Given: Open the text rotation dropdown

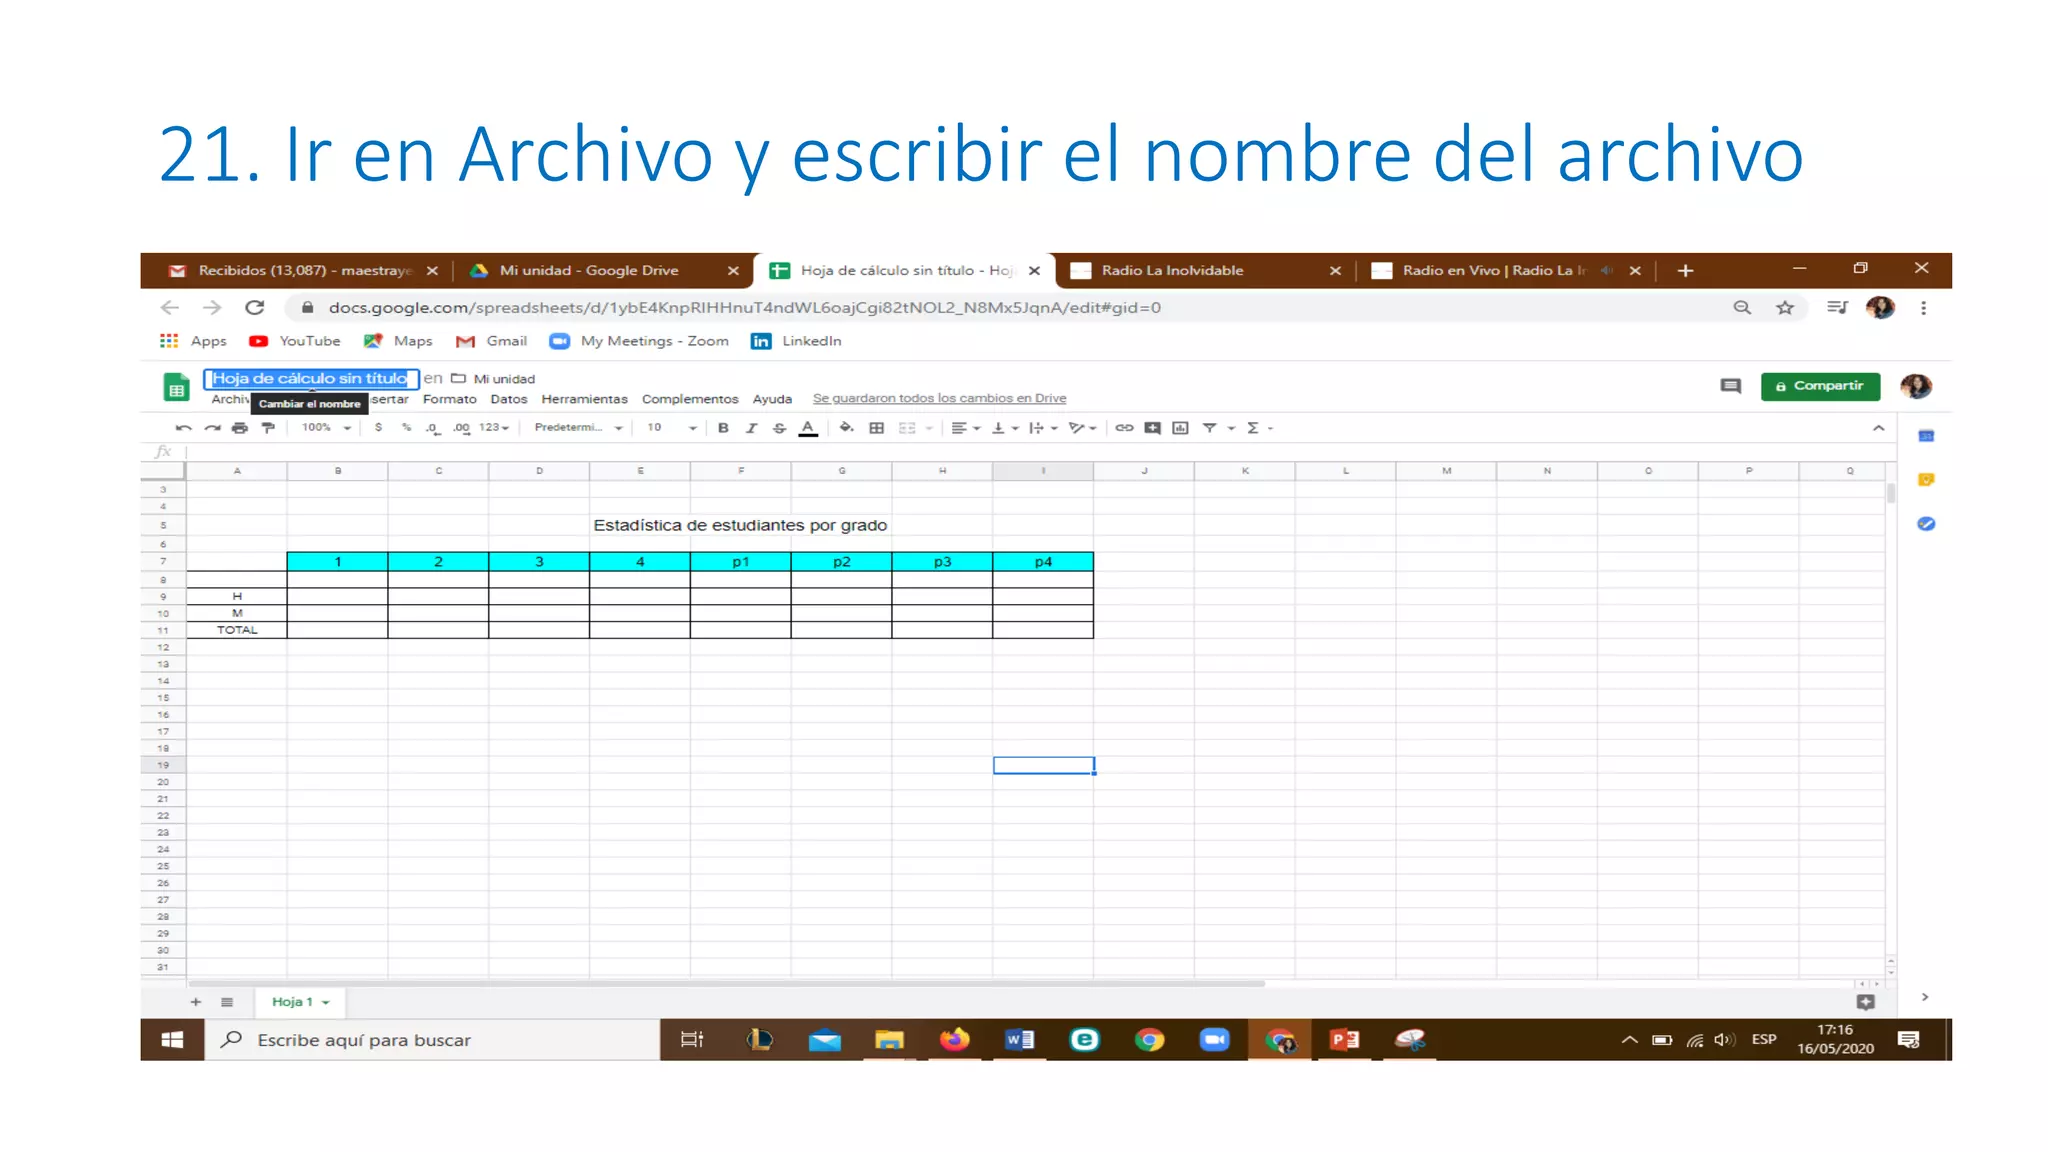Looking at the screenshot, I should (1082, 428).
